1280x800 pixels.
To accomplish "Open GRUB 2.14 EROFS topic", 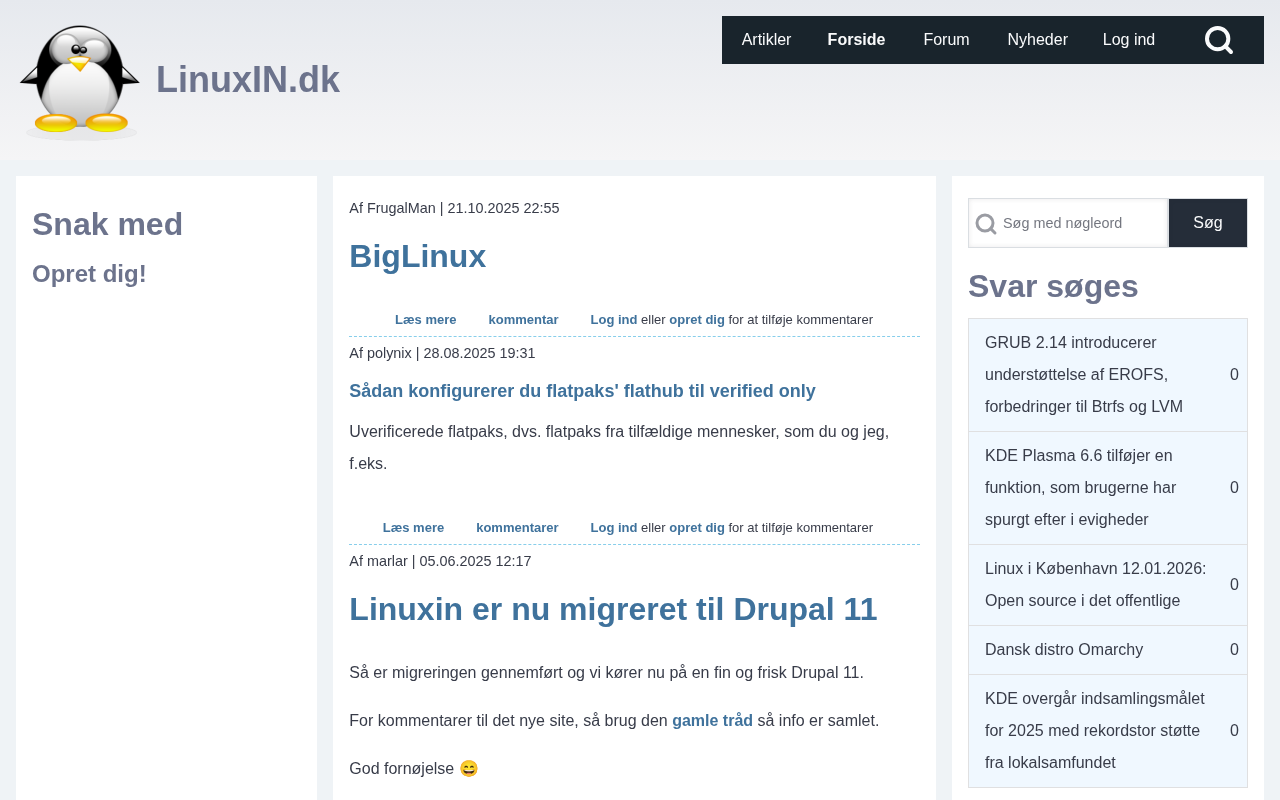I will point(1084,375).
